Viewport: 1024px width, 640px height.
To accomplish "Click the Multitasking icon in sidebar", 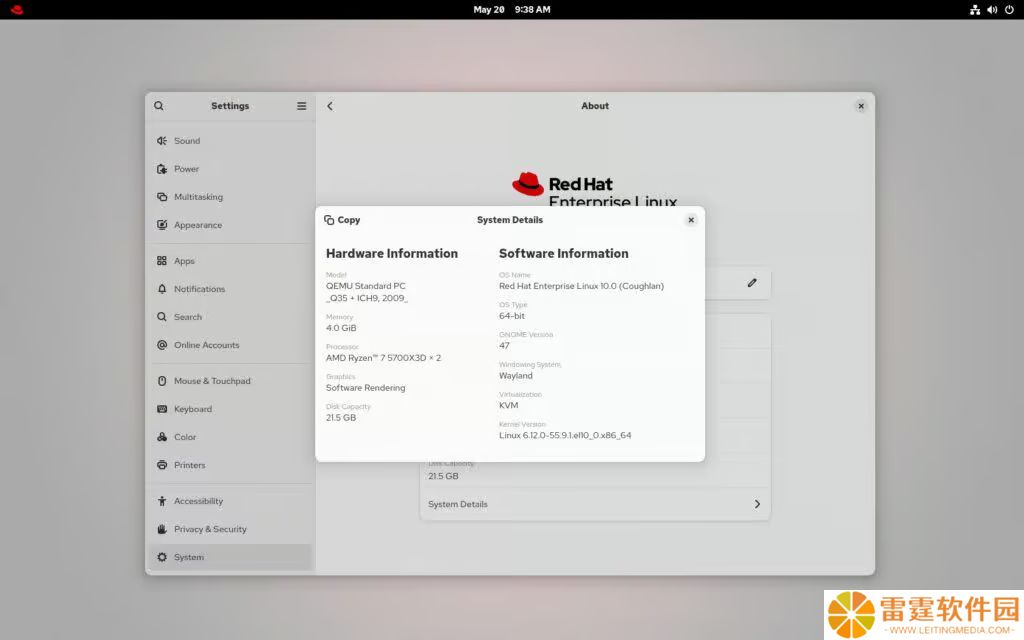I will (x=162, y=197).
